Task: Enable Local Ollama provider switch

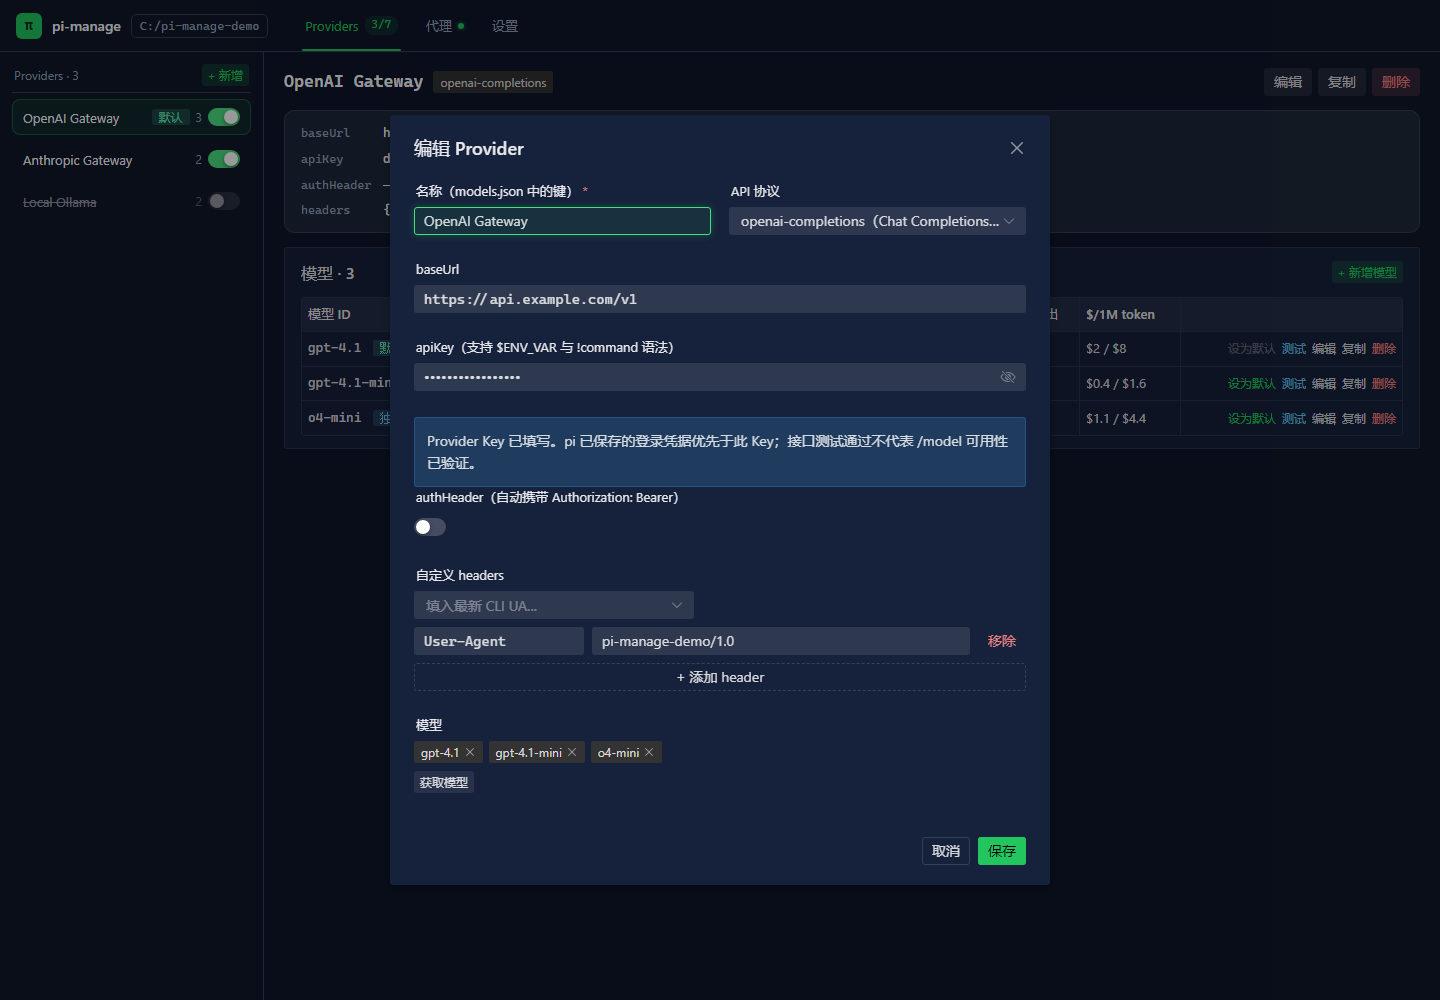Action: [224, 201]
